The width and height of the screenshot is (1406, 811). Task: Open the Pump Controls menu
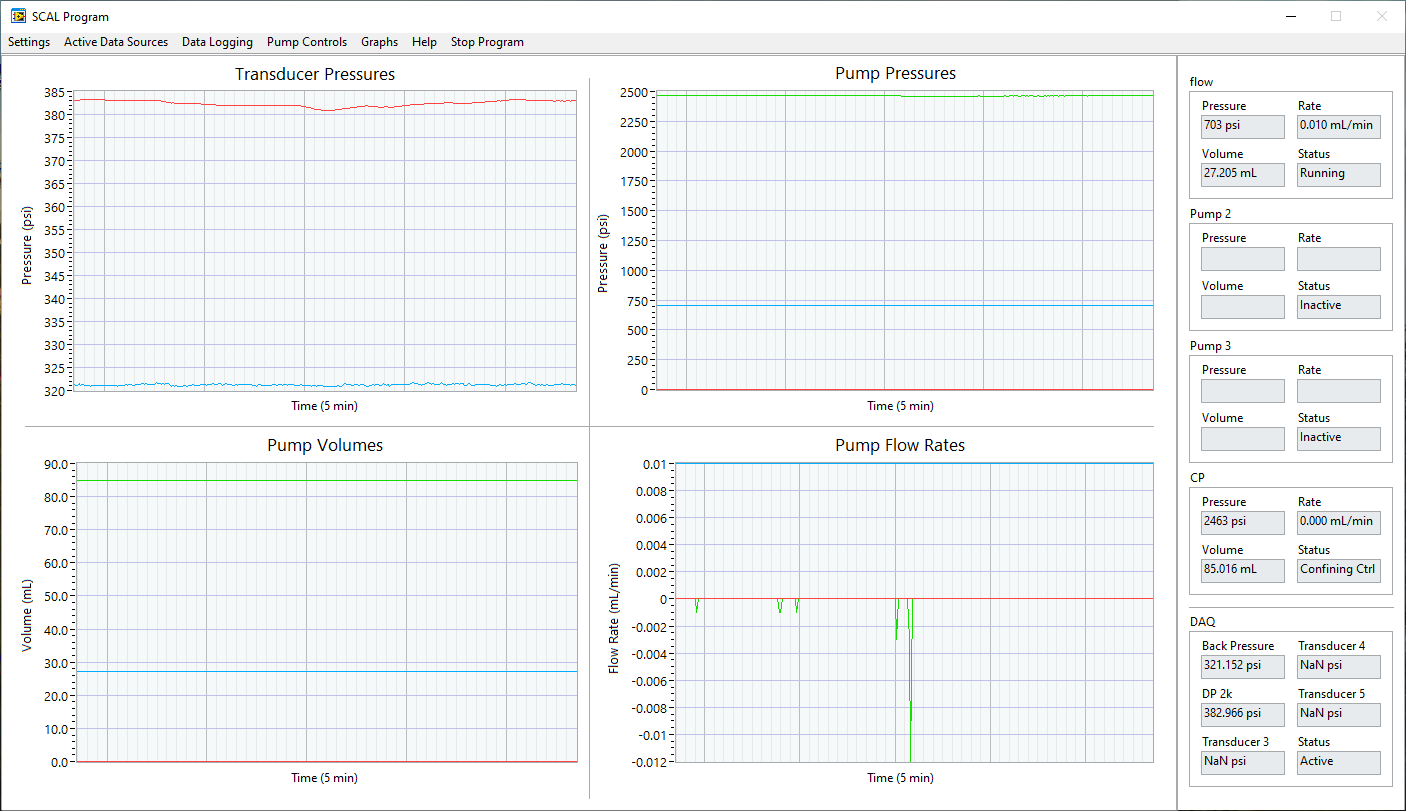point(307,42)
